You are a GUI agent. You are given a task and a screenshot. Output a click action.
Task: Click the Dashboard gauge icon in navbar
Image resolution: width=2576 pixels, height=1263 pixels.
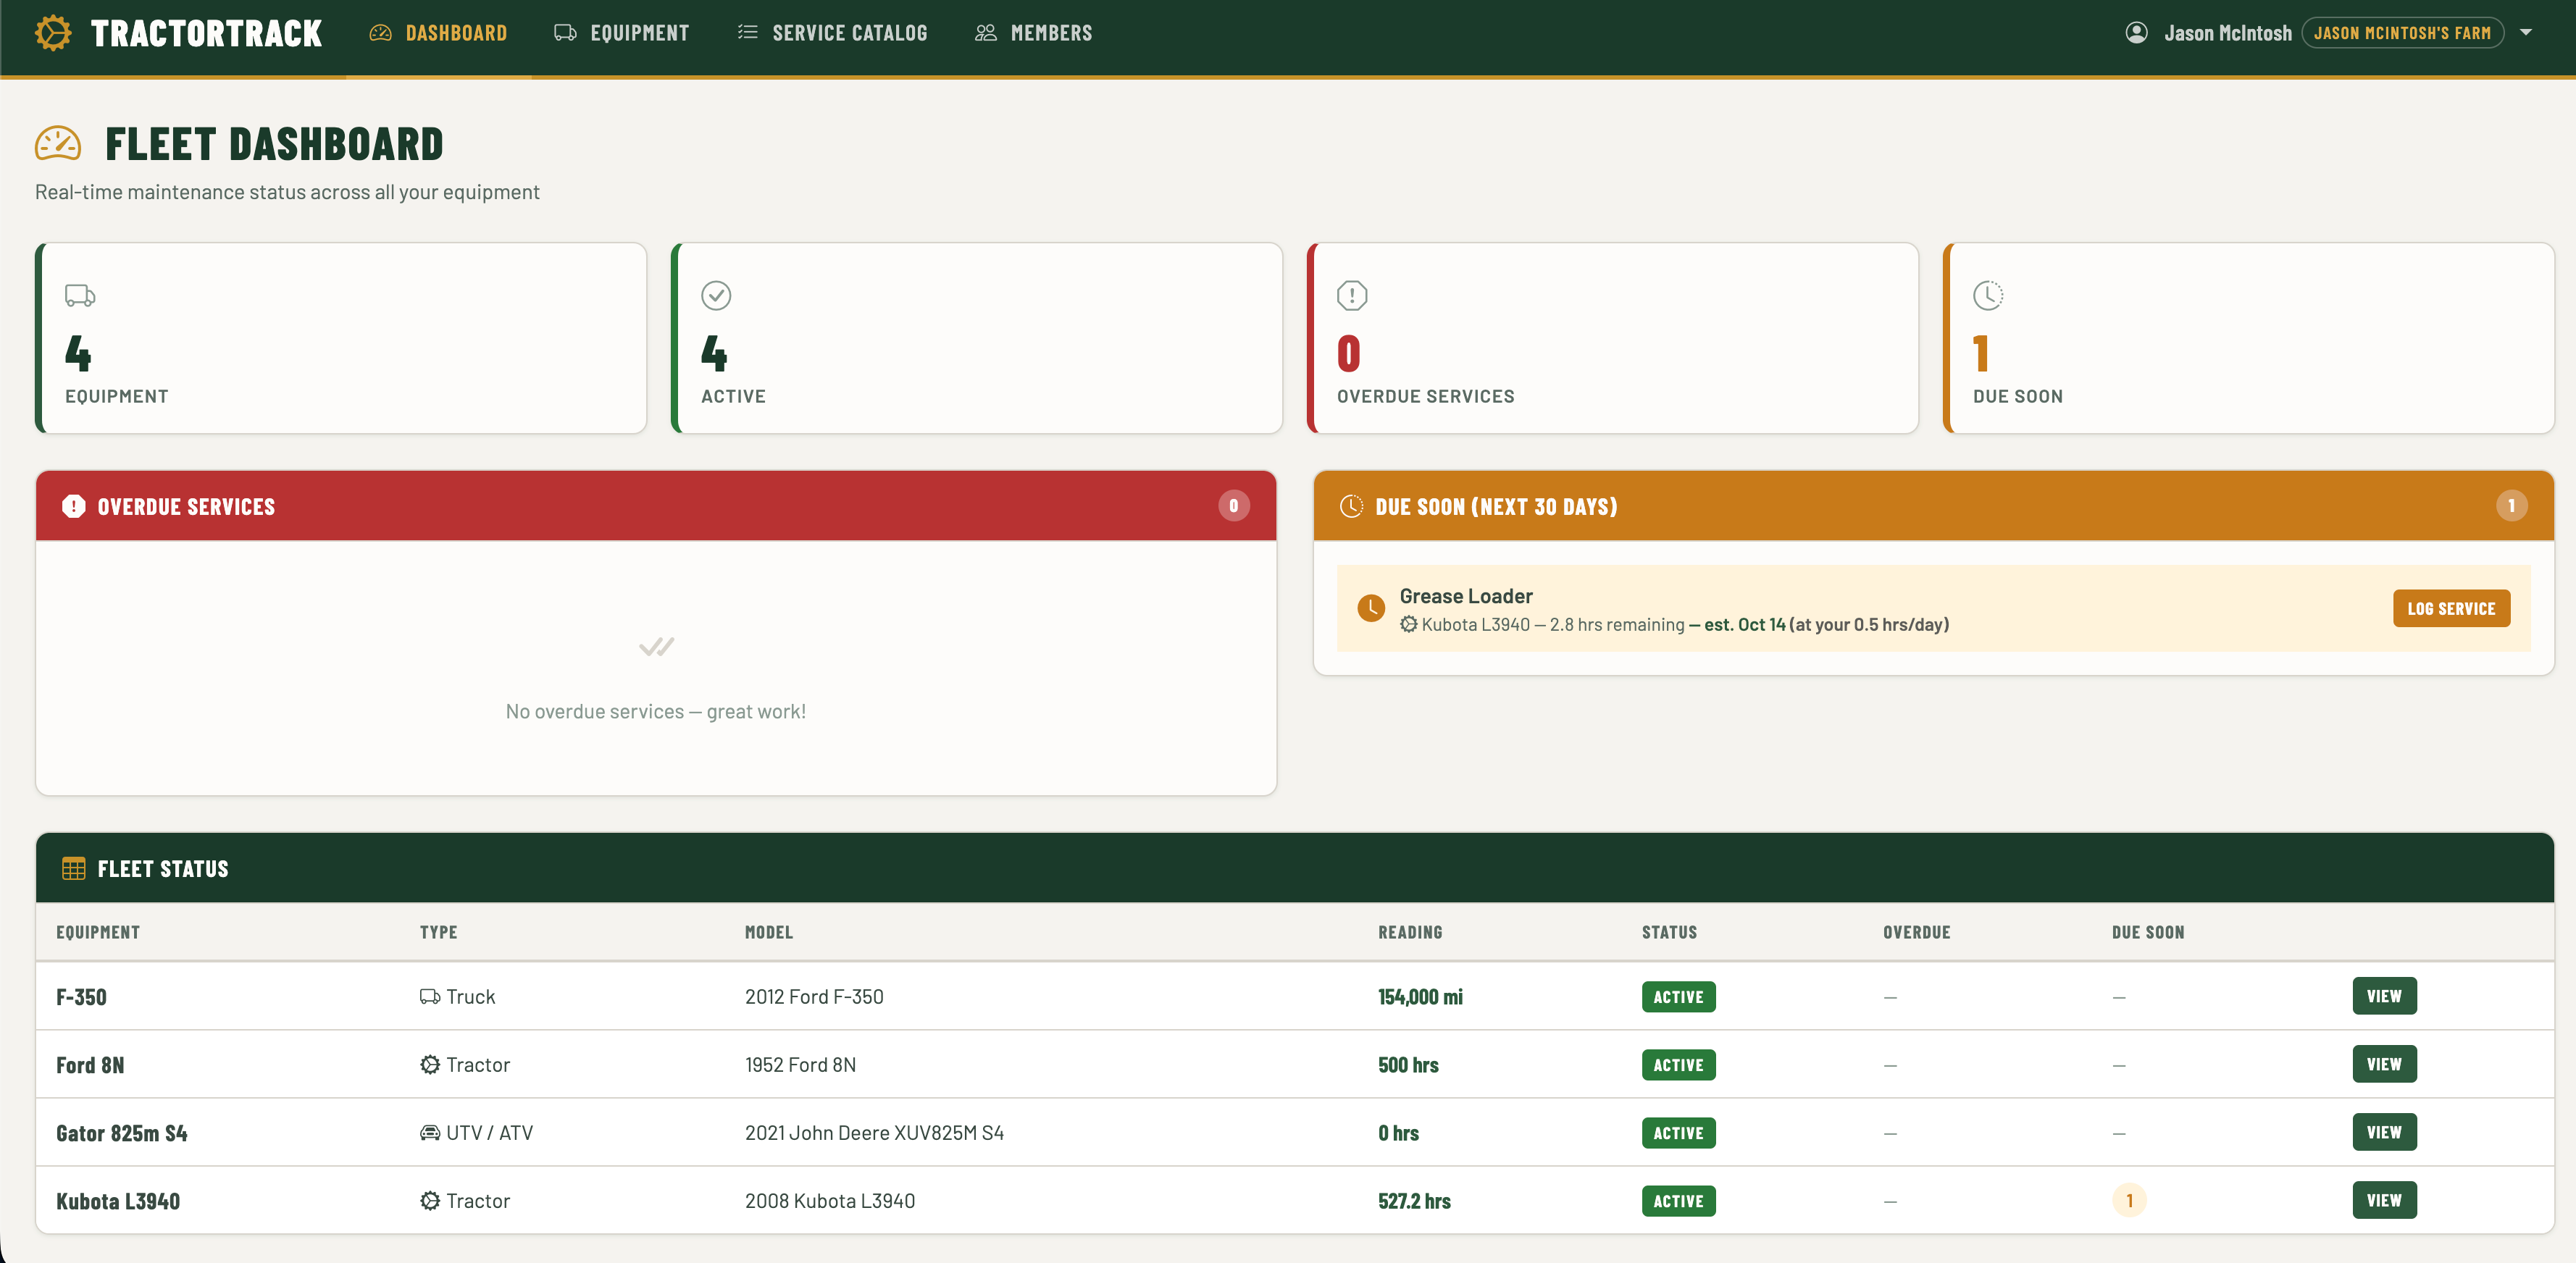point(380,33)
